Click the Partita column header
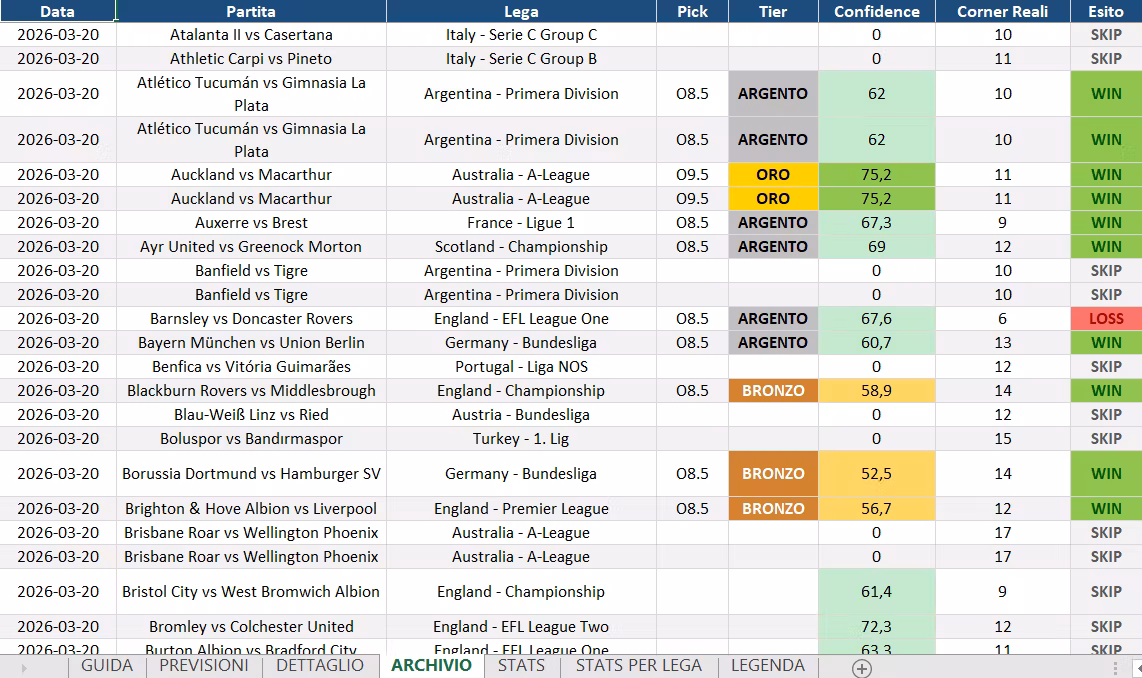This screenshot has height=678, width=1142. (x=251, y=11)
